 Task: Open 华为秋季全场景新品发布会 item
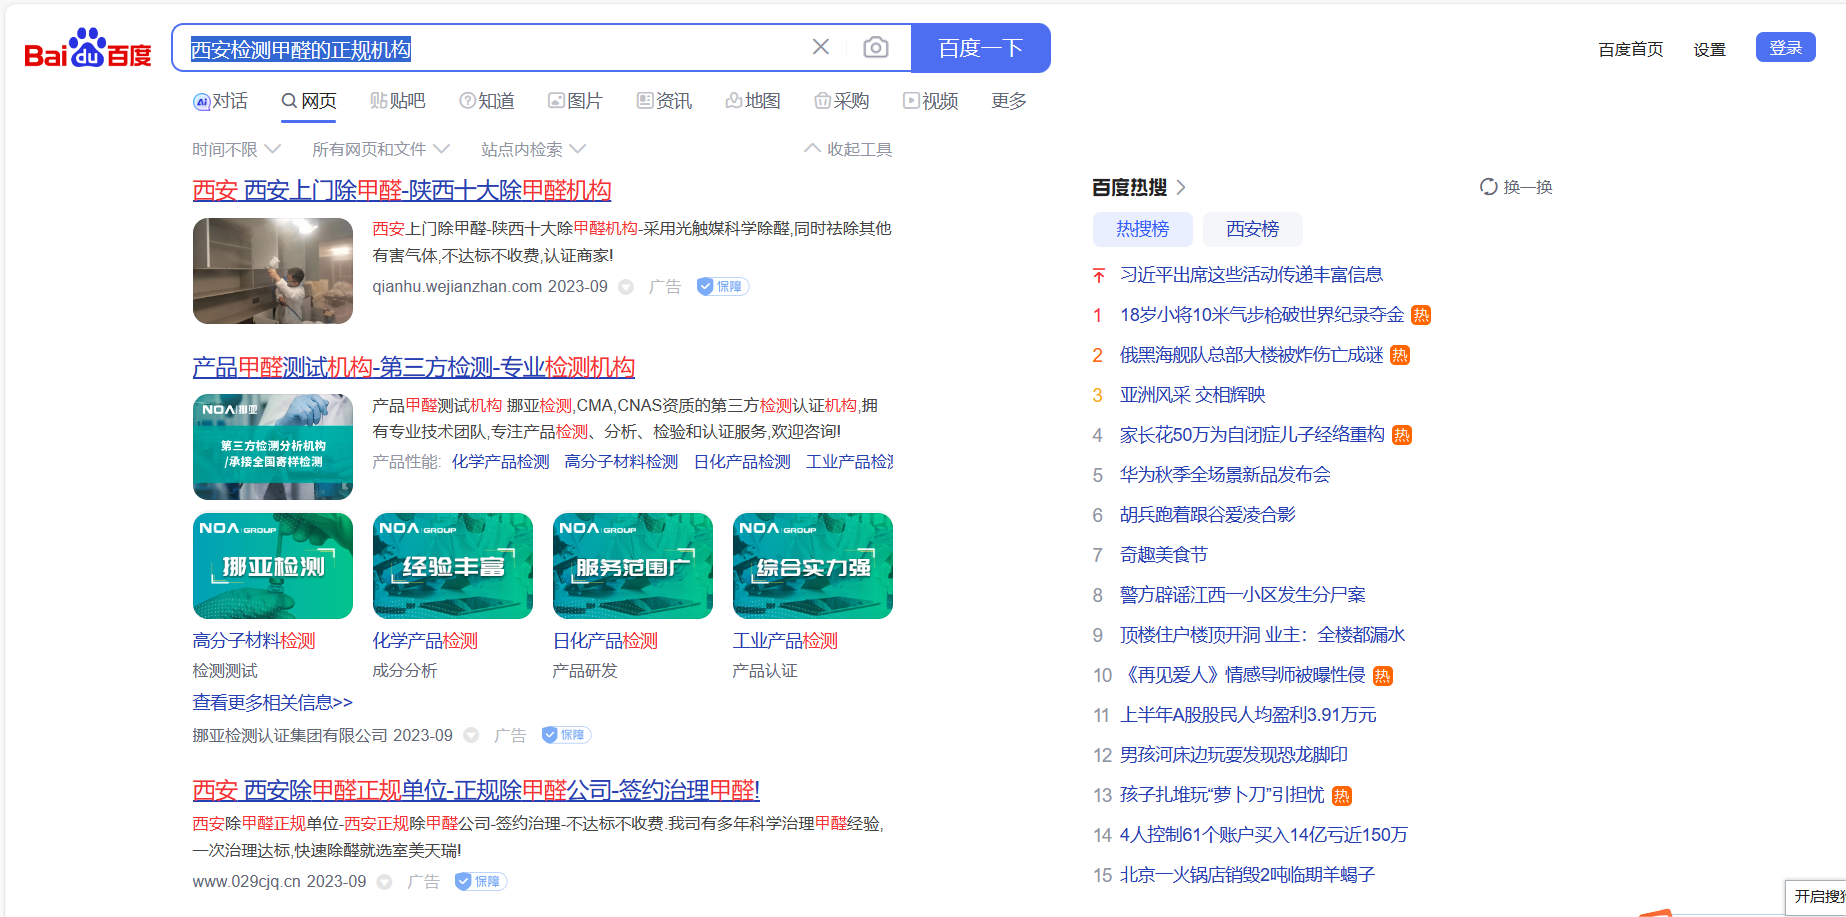pos(1225,475)
